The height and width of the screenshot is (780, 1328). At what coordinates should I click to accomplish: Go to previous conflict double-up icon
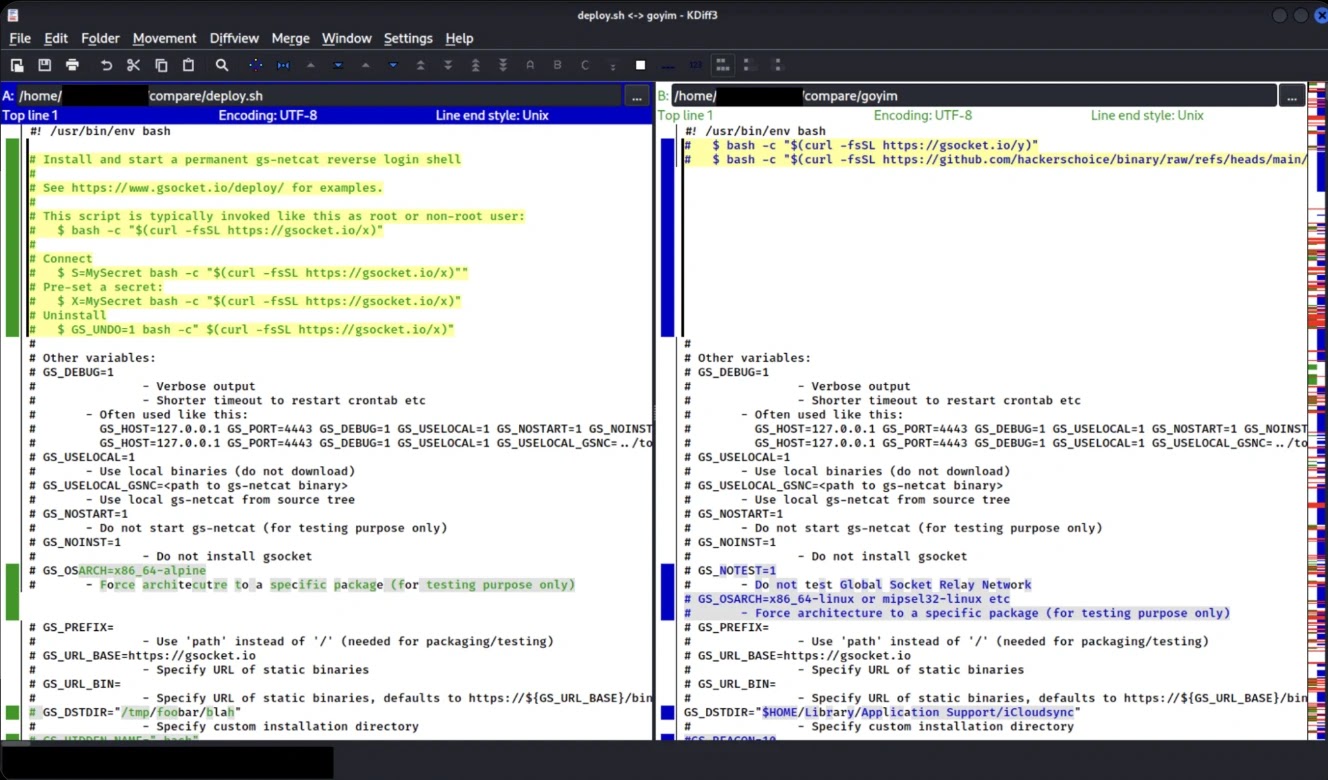coord(420,65)
